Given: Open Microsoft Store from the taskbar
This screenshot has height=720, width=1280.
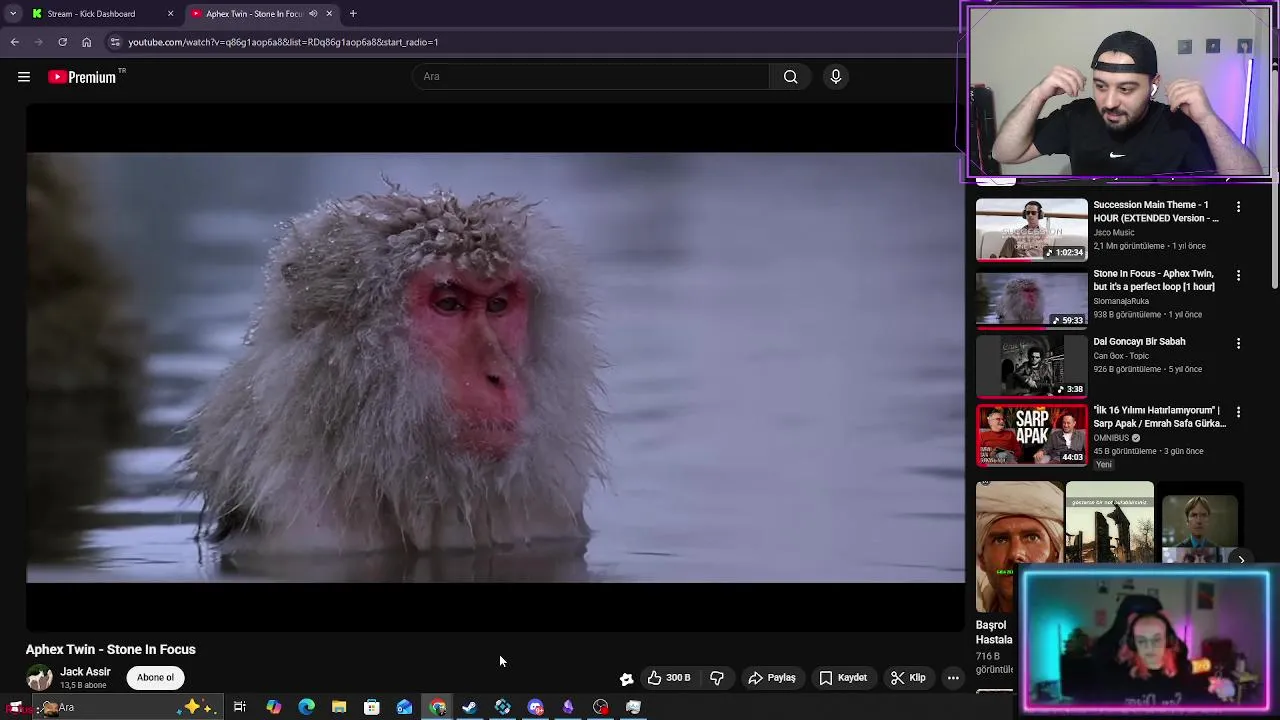Looking at the screenshot, I should coord(372,707).
